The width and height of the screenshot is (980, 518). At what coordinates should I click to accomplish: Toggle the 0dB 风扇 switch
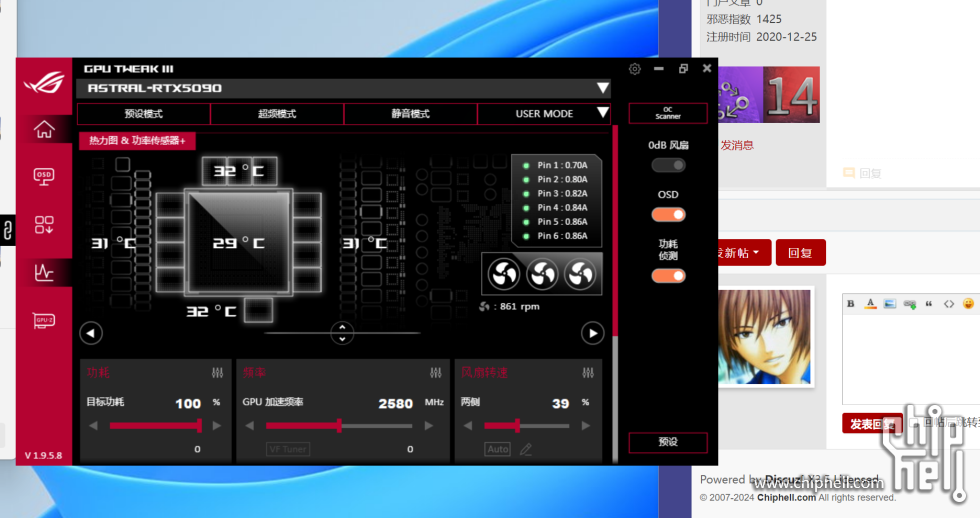pyautogui.click(x=668, y=165)
